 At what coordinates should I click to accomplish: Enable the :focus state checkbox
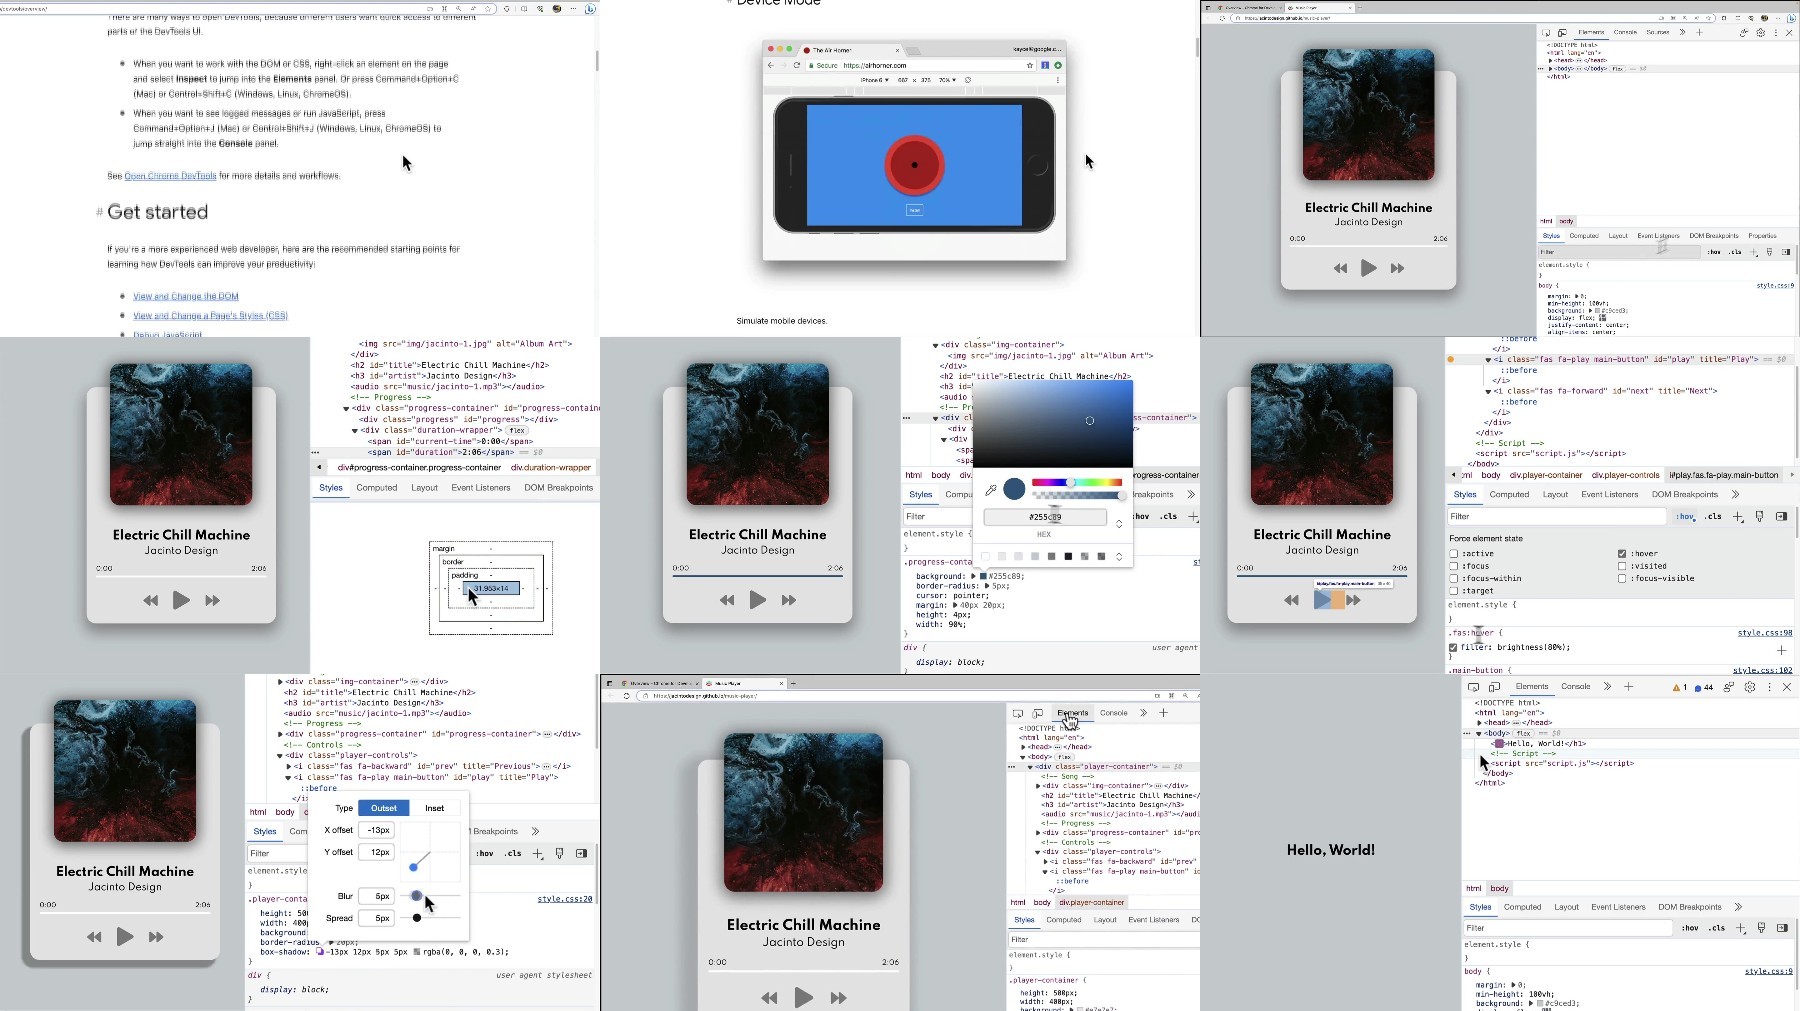pyautogui.click(x=1454, y=566)
